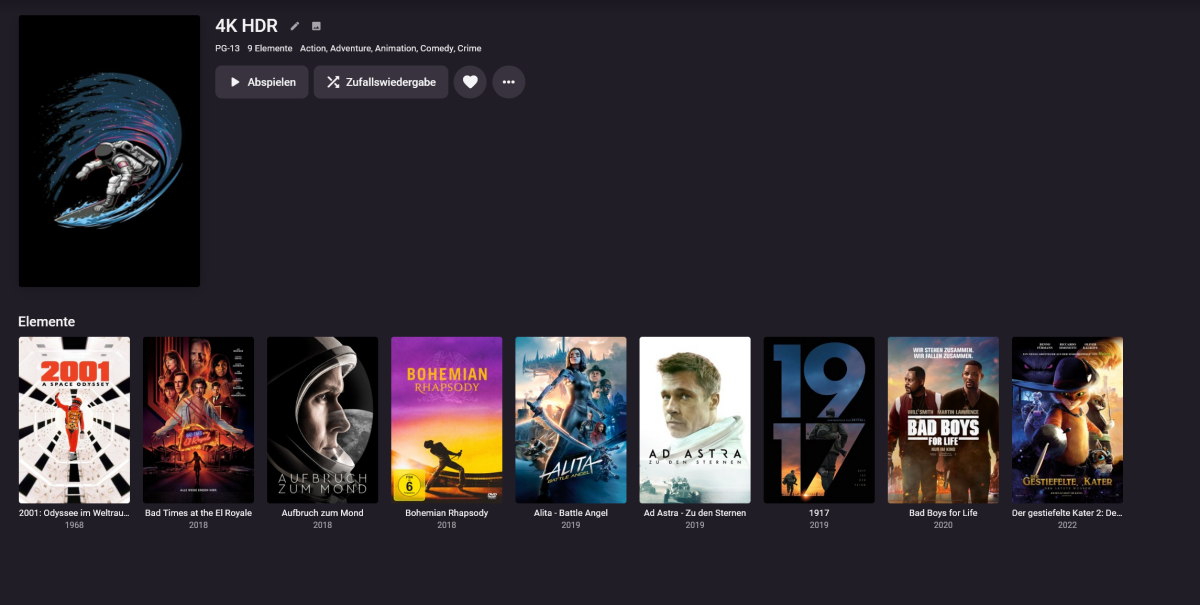This screenshot has width=1200, height=605.
Task: Click the title text 'Alita - Battle Angel'
Action: click(x=571, y=513)
